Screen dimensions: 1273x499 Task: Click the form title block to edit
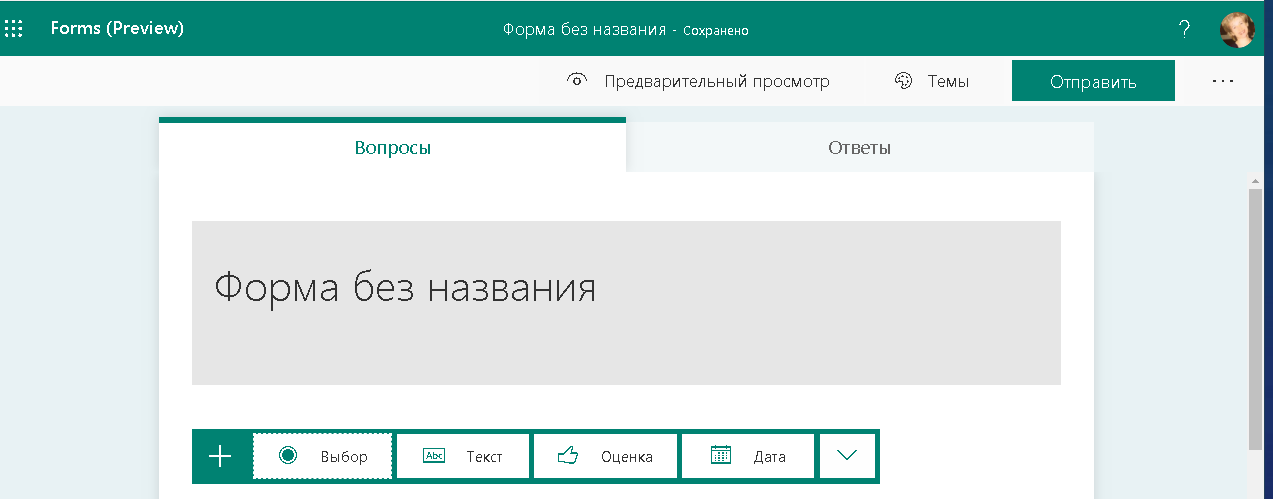coord(626,302)
